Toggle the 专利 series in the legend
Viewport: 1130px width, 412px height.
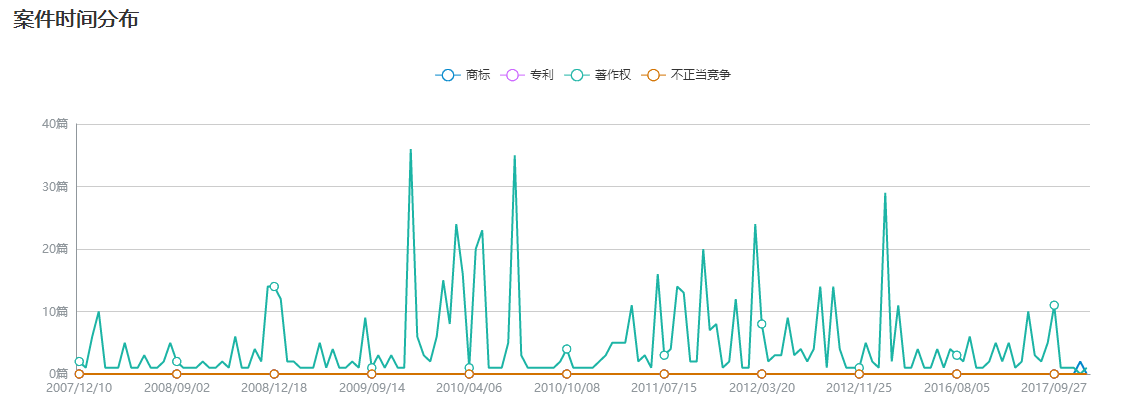(x=527, y=74)
